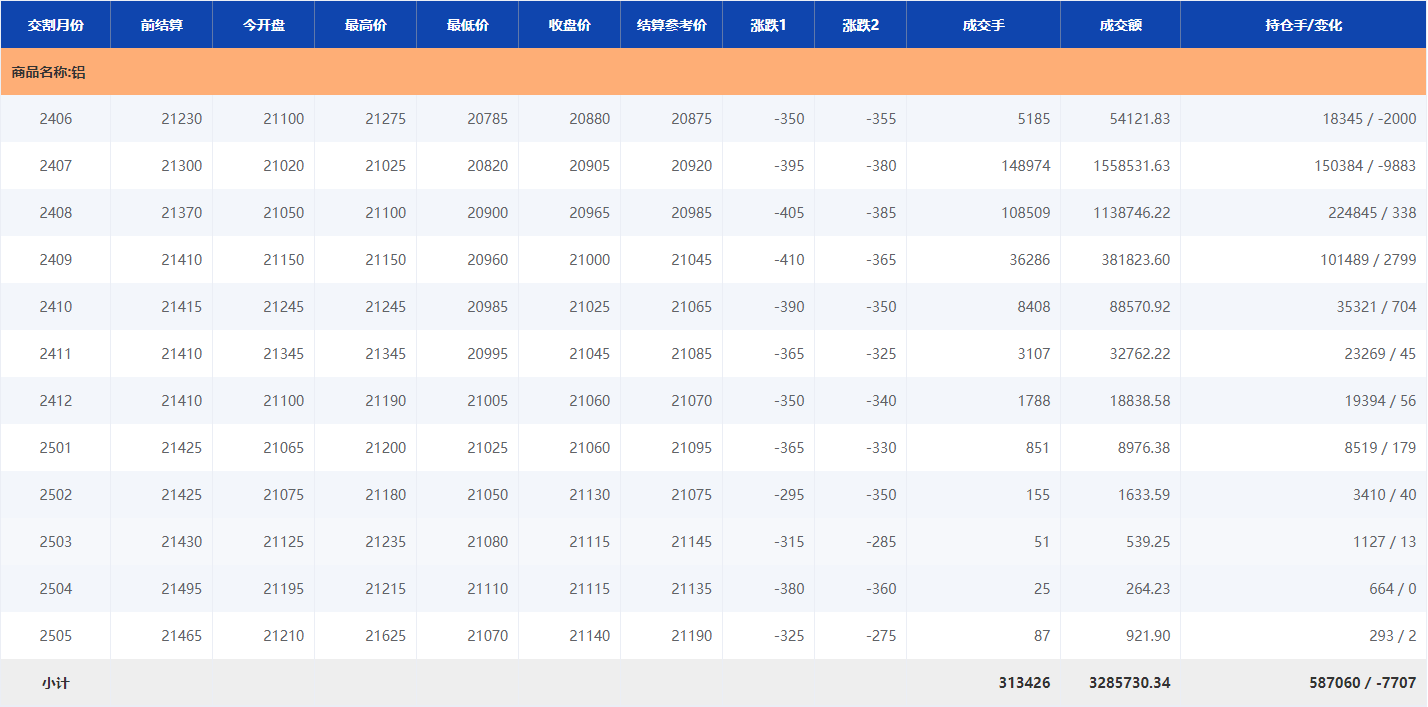This screenshot has width=1428, height=707.
Task: Click the 收盘价 column header
Action: (569, 25)
